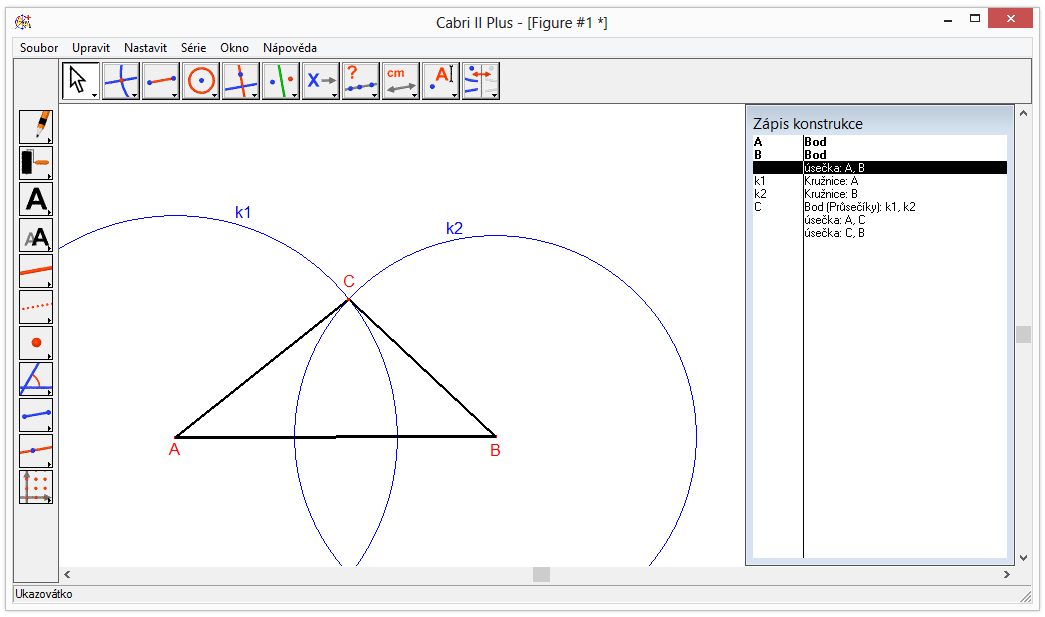
Task: Select the paint roller fill tool
Action: (36, 163)
